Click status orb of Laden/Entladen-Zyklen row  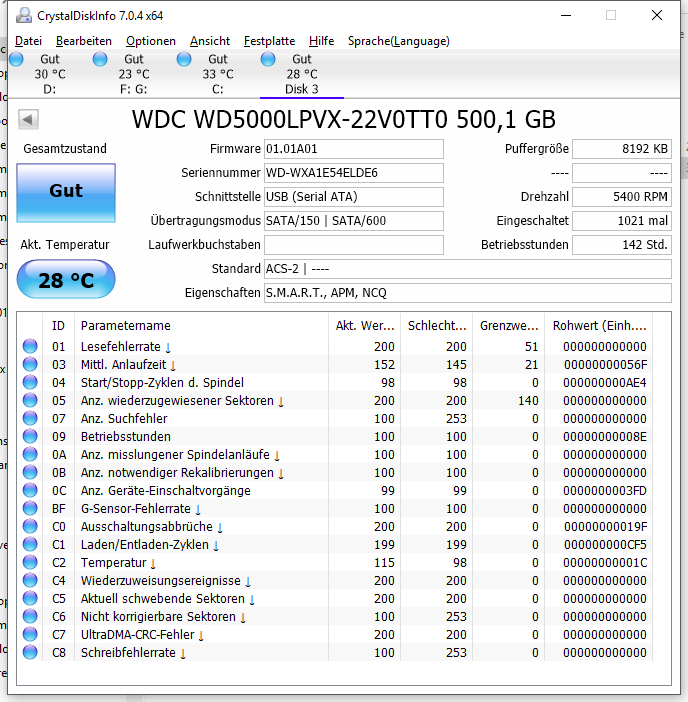[30, 544]
